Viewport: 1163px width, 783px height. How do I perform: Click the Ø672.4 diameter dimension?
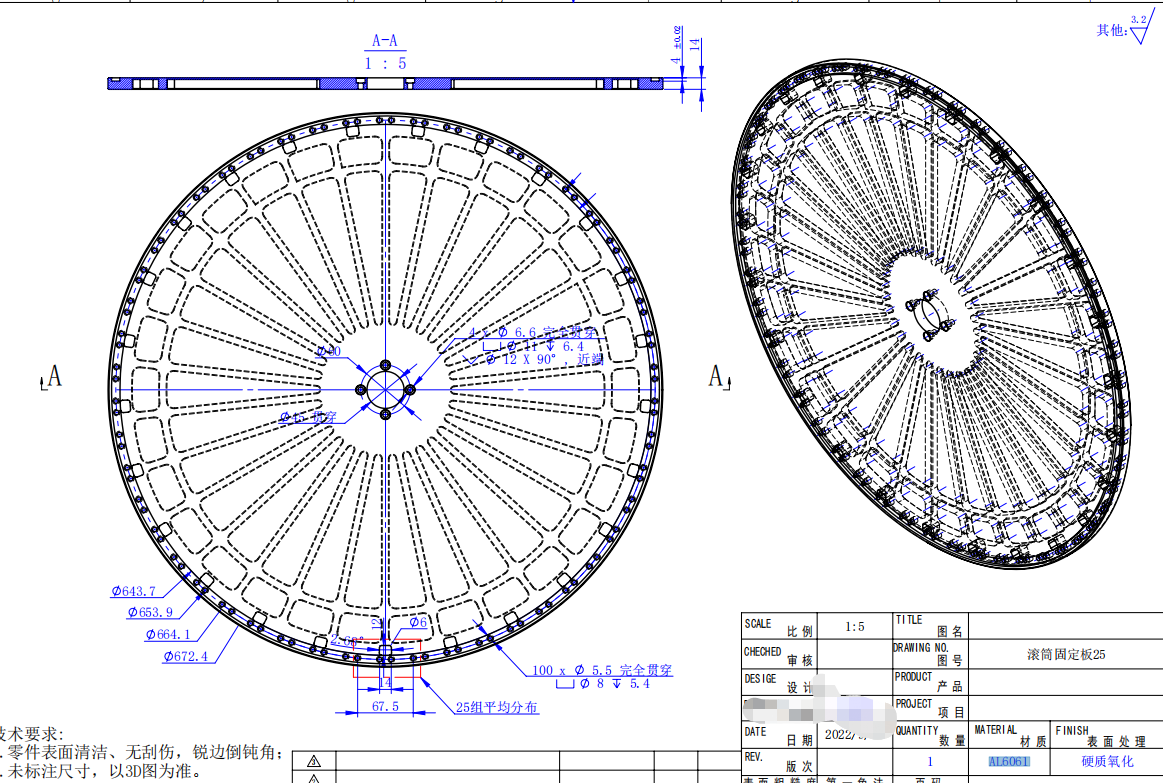pyautogui.click(x=184, y=658)
